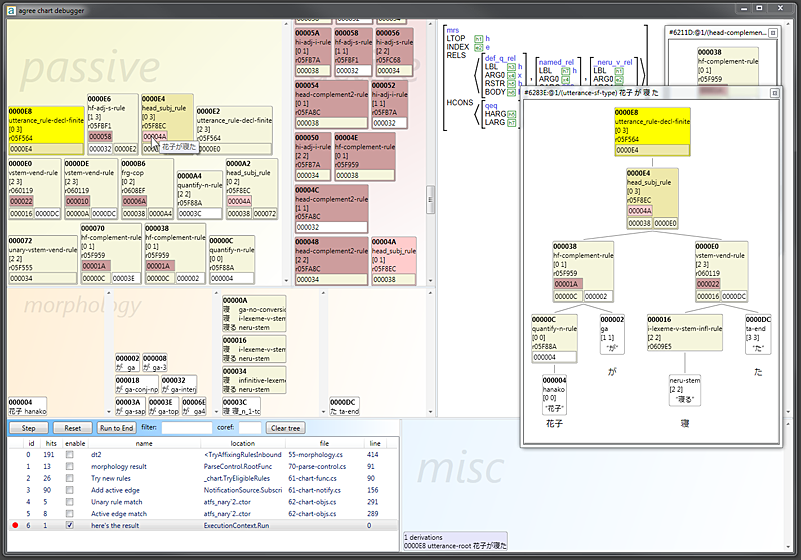Click passive panel scrollbar down arrow
The image size is (801, 560).
click(x=286, y=281)
